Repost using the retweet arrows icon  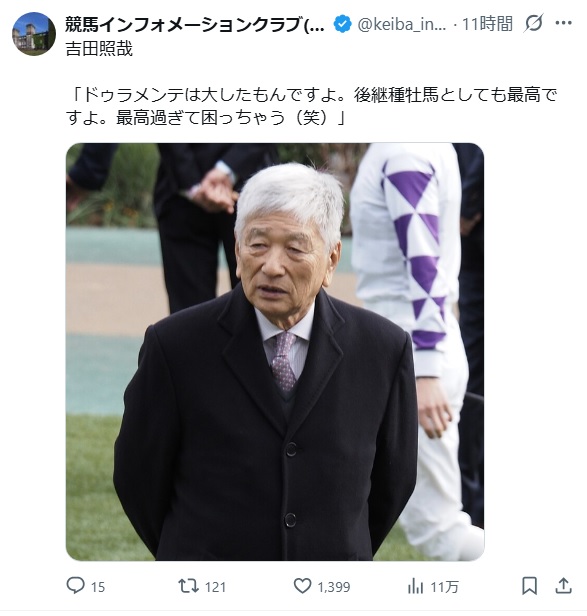coord(189,586)
